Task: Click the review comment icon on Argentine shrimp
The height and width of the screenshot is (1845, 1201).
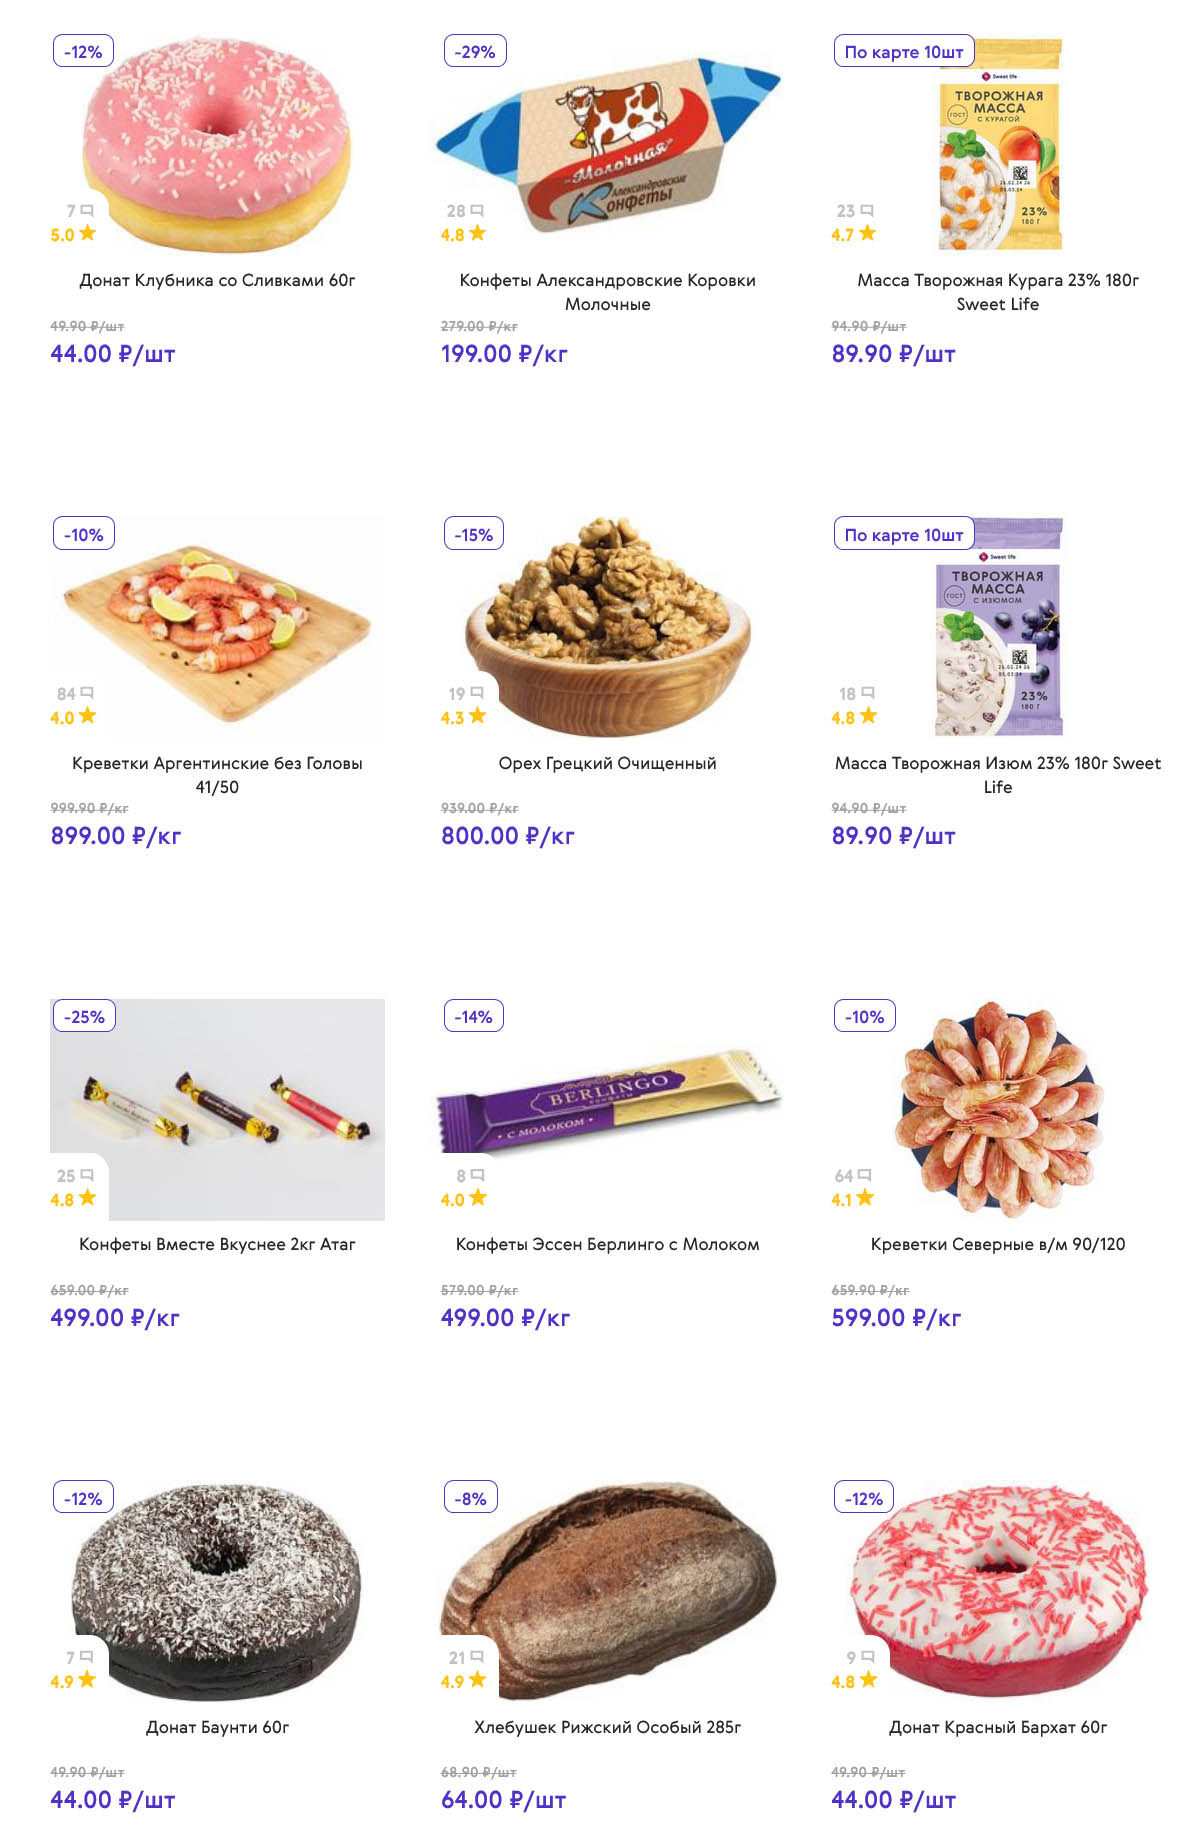Action: tap(87, 693)
